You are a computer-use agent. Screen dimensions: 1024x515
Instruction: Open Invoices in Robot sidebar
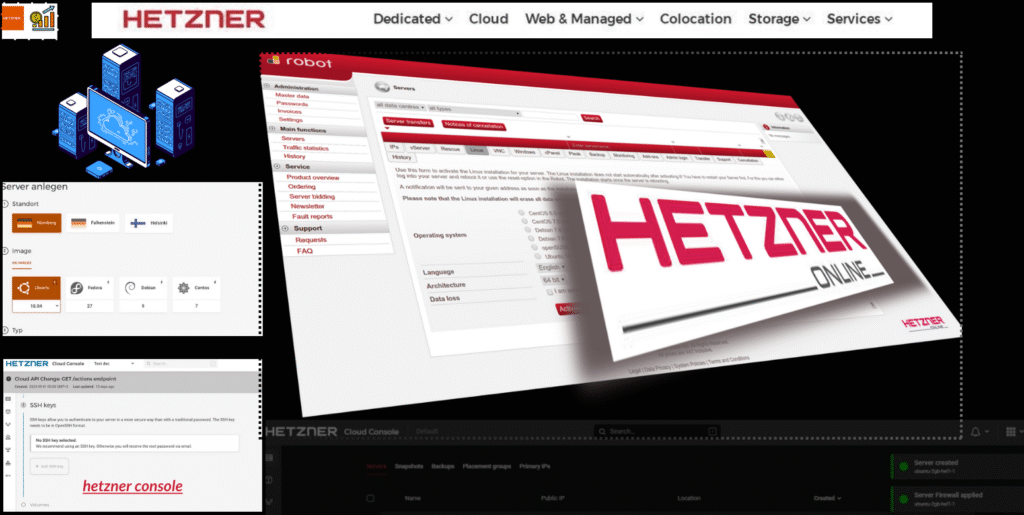290,112
